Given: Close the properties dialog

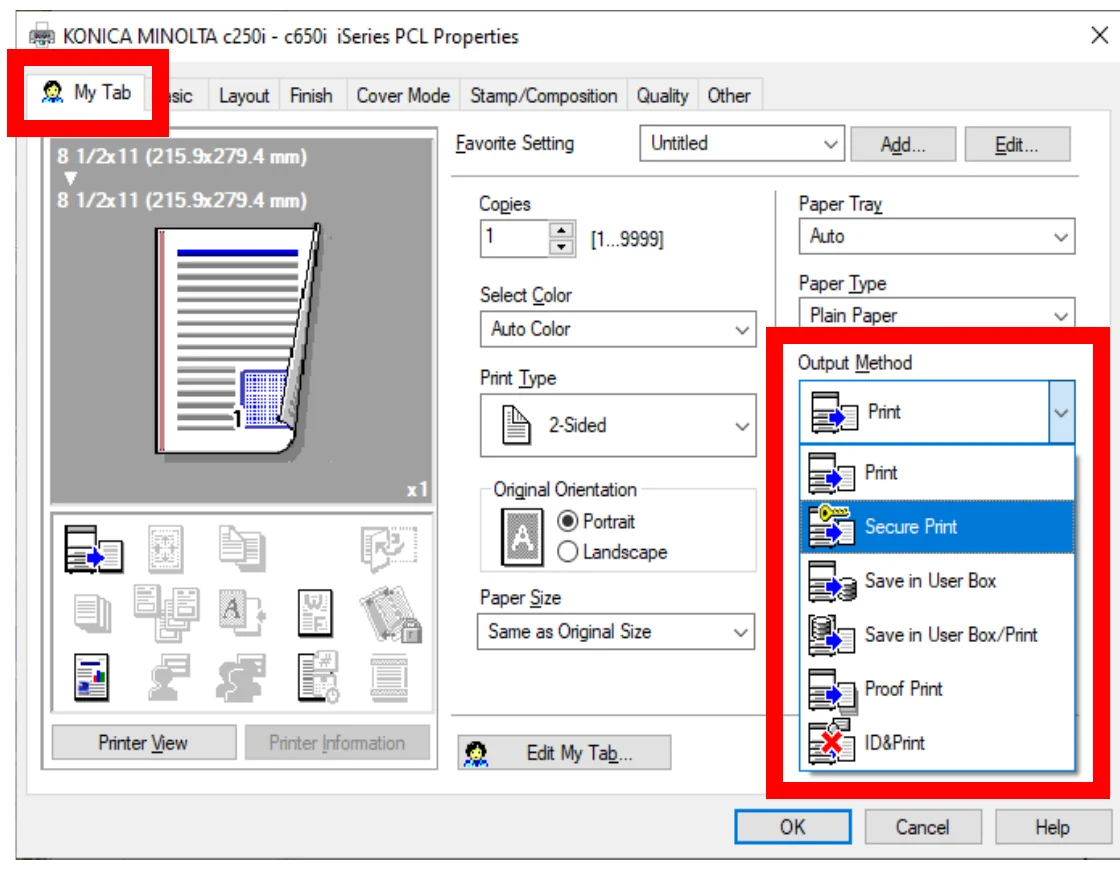Looking at the screenshot, I should click(1099, 35).
